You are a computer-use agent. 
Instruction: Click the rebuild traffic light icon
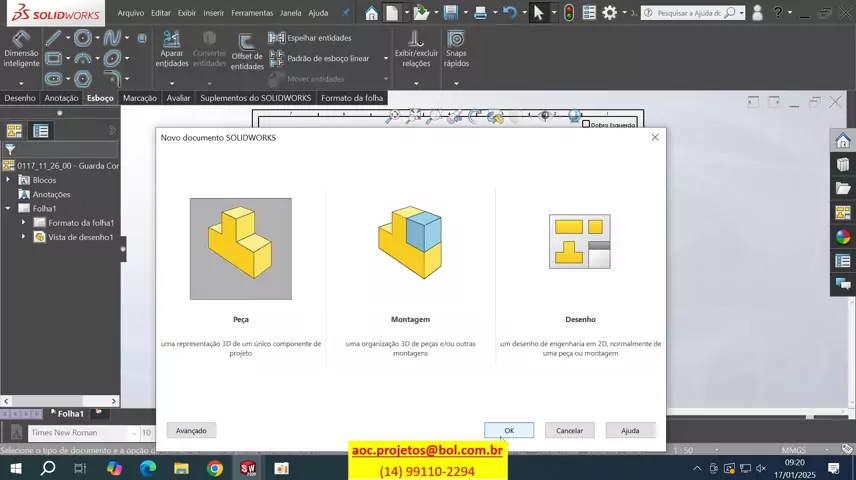click(x=569, y=13)
